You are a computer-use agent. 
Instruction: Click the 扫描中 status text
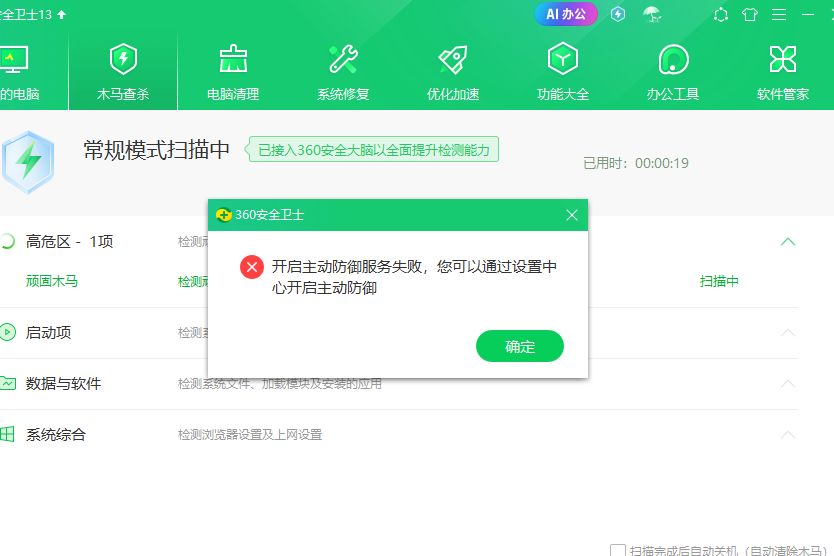719,281
